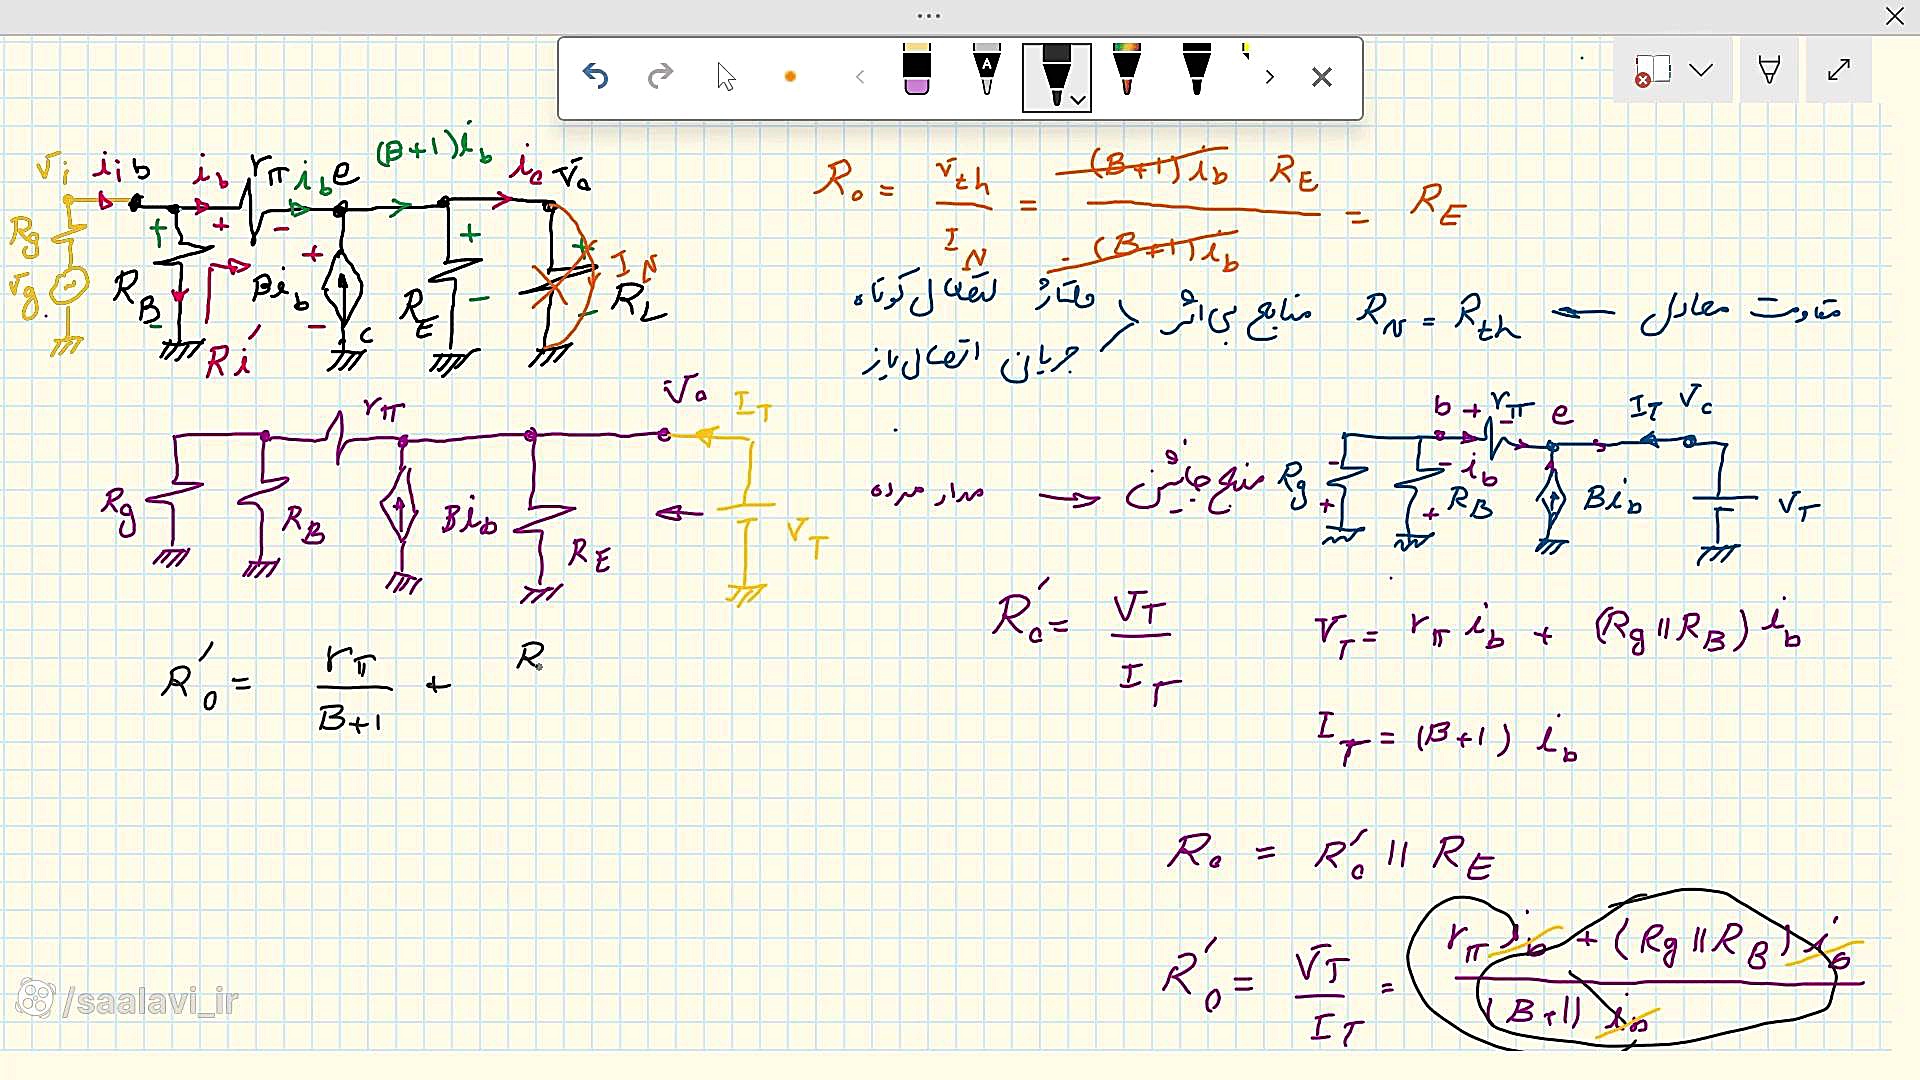Pick the eraser tool with purple tip
This screenshot has width=1920, height=1080.
pyautogui.click(x=916, y=72)
